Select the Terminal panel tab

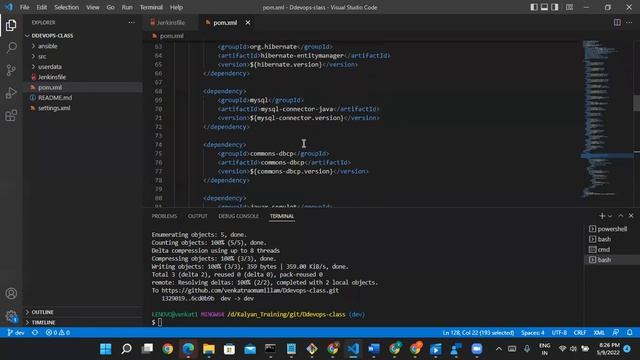(282, 216)
